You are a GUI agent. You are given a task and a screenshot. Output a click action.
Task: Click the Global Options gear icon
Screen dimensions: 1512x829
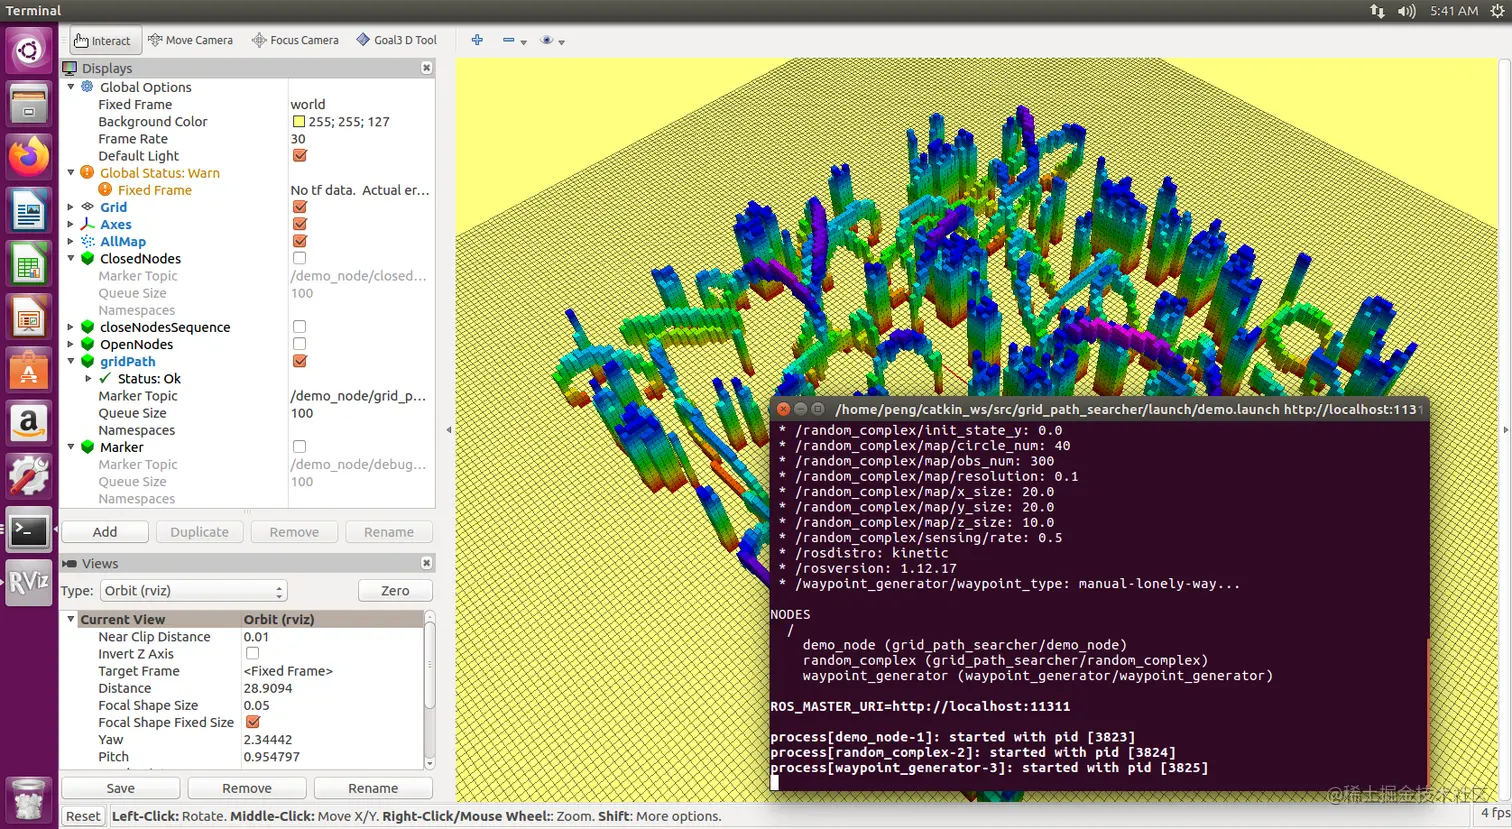tap(87, 87)
